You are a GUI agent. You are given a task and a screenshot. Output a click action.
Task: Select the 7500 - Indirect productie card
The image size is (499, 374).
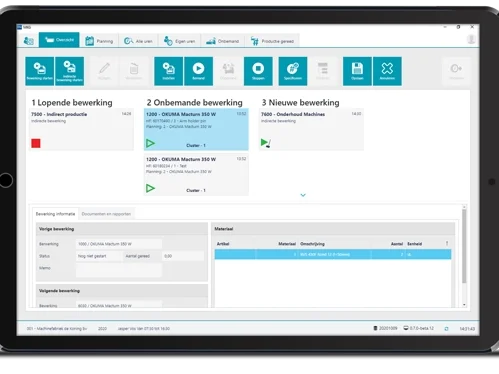(x=81, y=129)
